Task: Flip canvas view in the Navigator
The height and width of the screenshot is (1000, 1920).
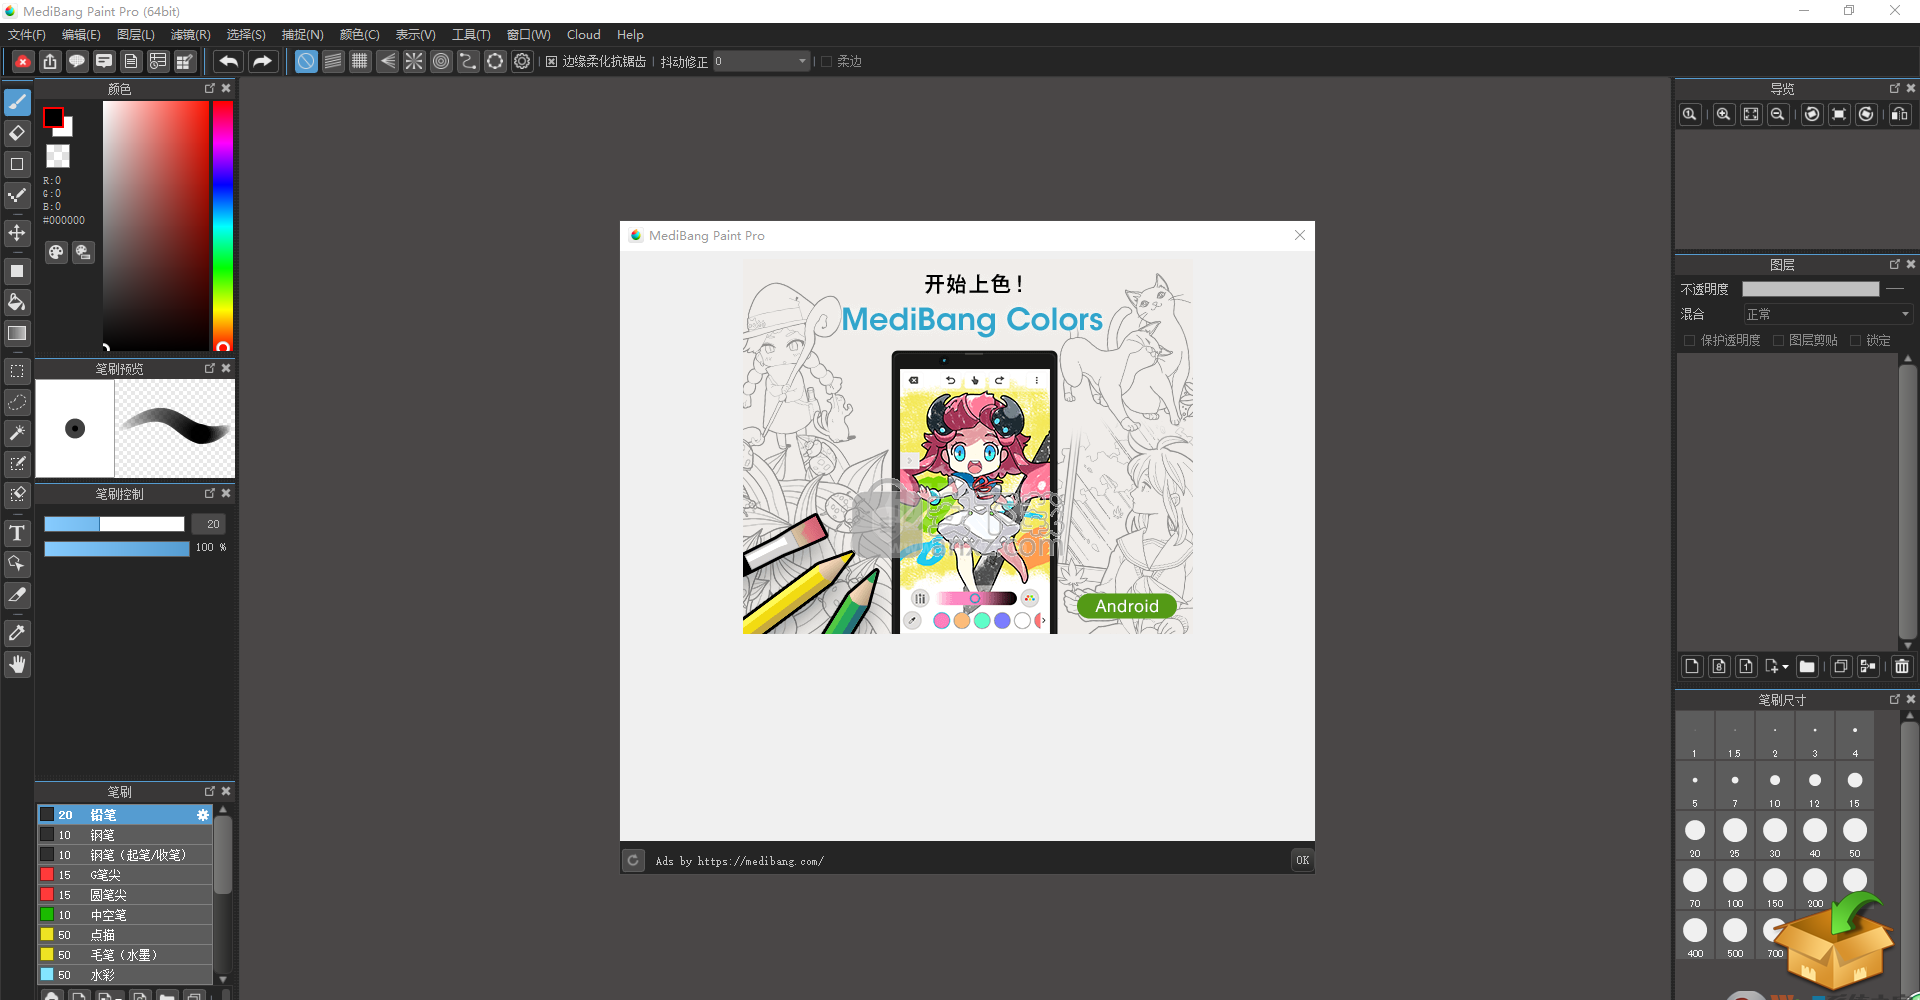Action: (x=1900, y=114)
